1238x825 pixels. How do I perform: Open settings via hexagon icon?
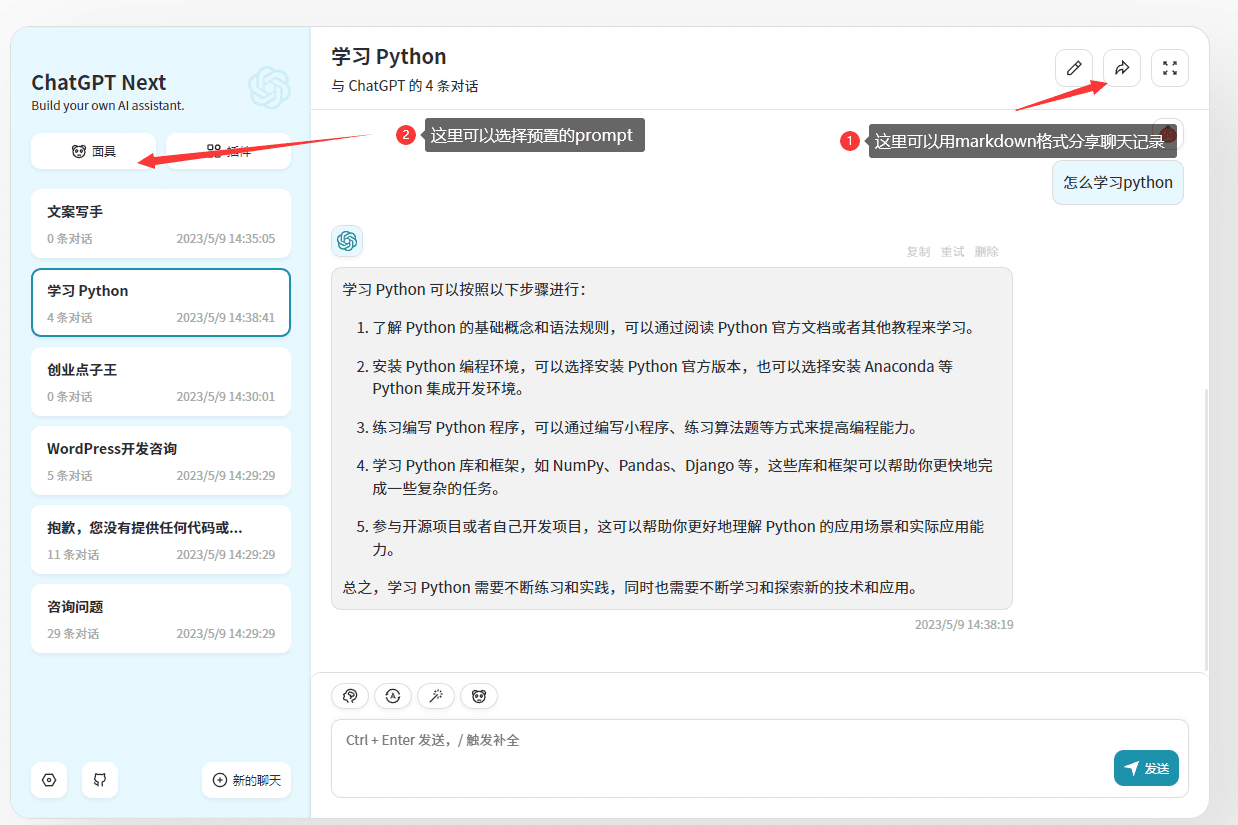49,780
